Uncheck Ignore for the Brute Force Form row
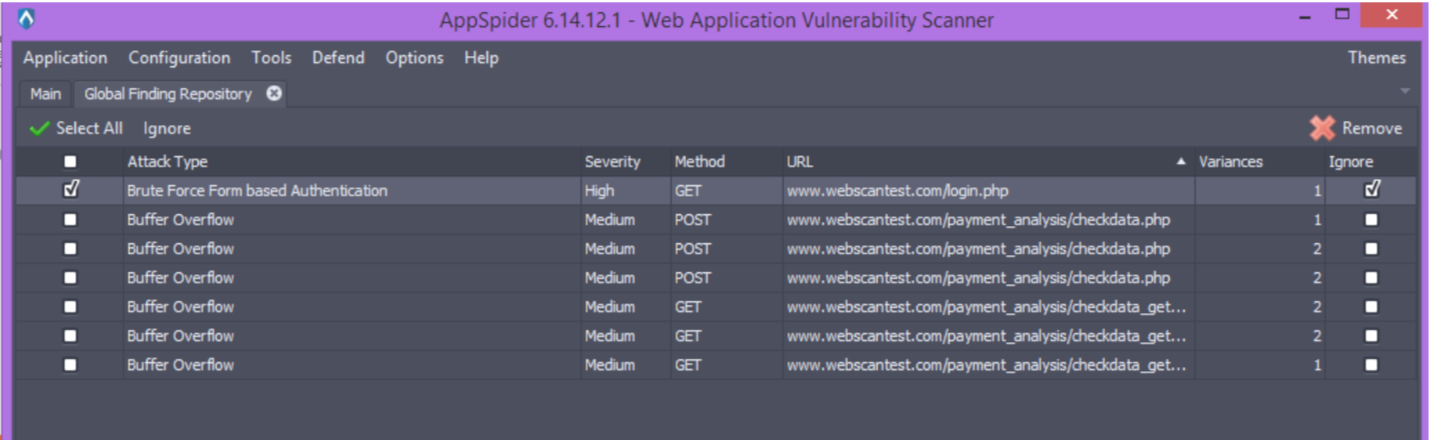This screenshot has width=1430, height=440. (1371, 190)
